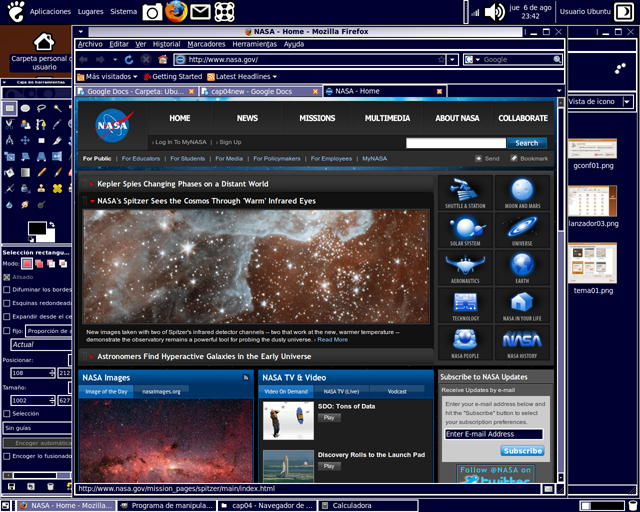Toggle the Esquinas redondeadas checkbox
The image size is (640, 512).
pyautogui.click(x=7, y=303)
